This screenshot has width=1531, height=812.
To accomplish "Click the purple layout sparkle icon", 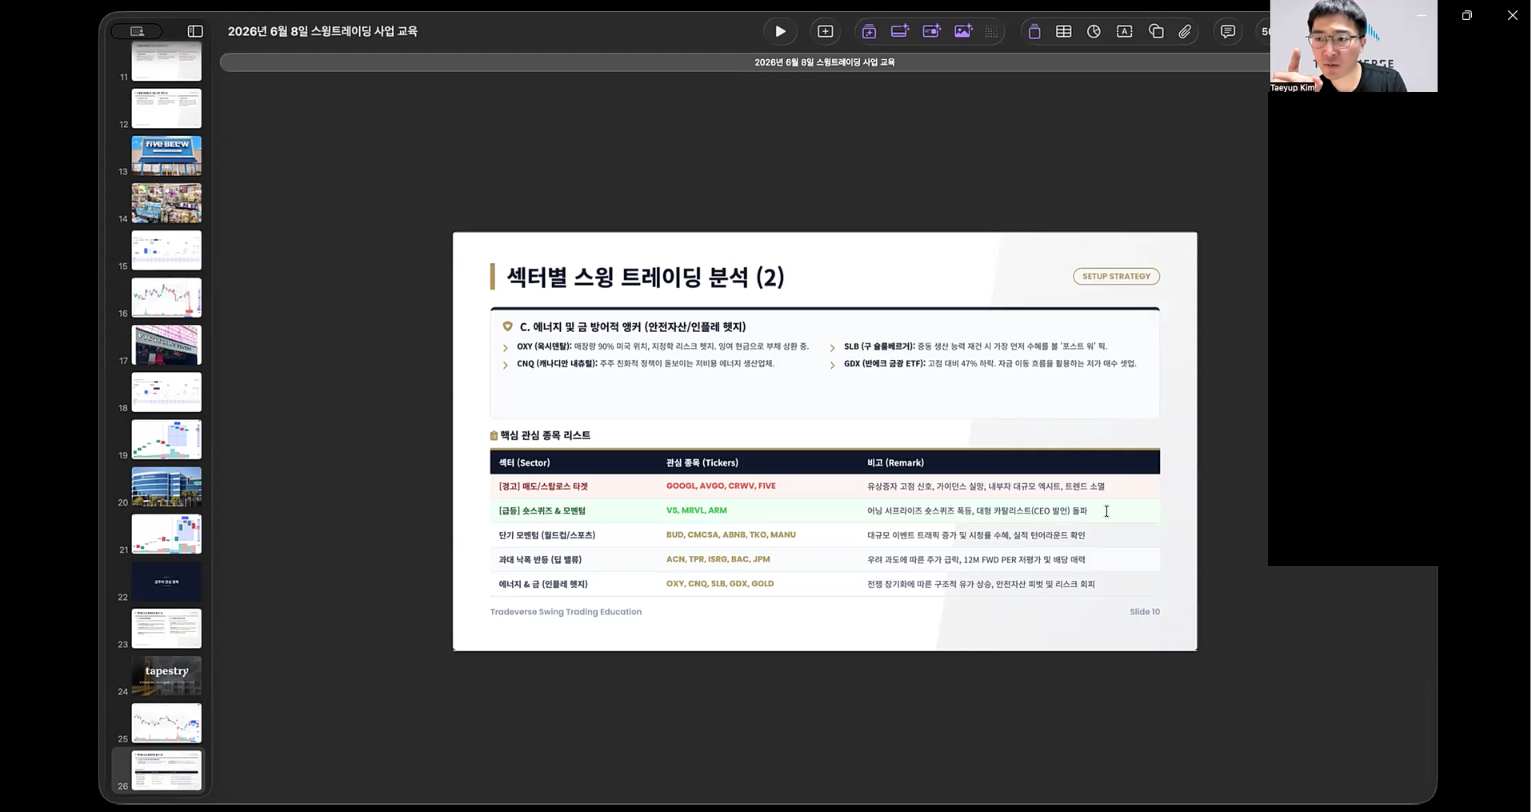I will point(900,31).
